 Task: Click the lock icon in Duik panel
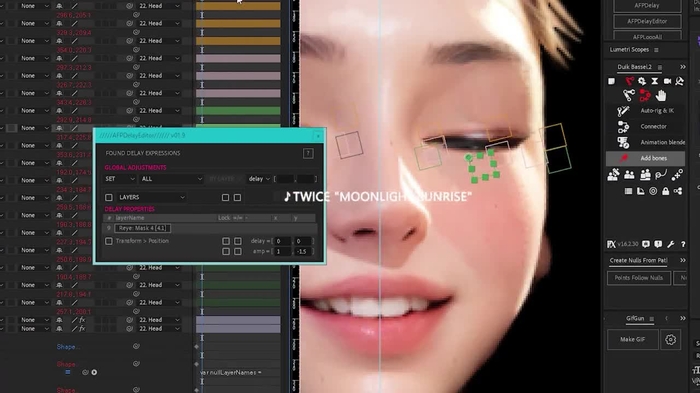coord(666,191)
